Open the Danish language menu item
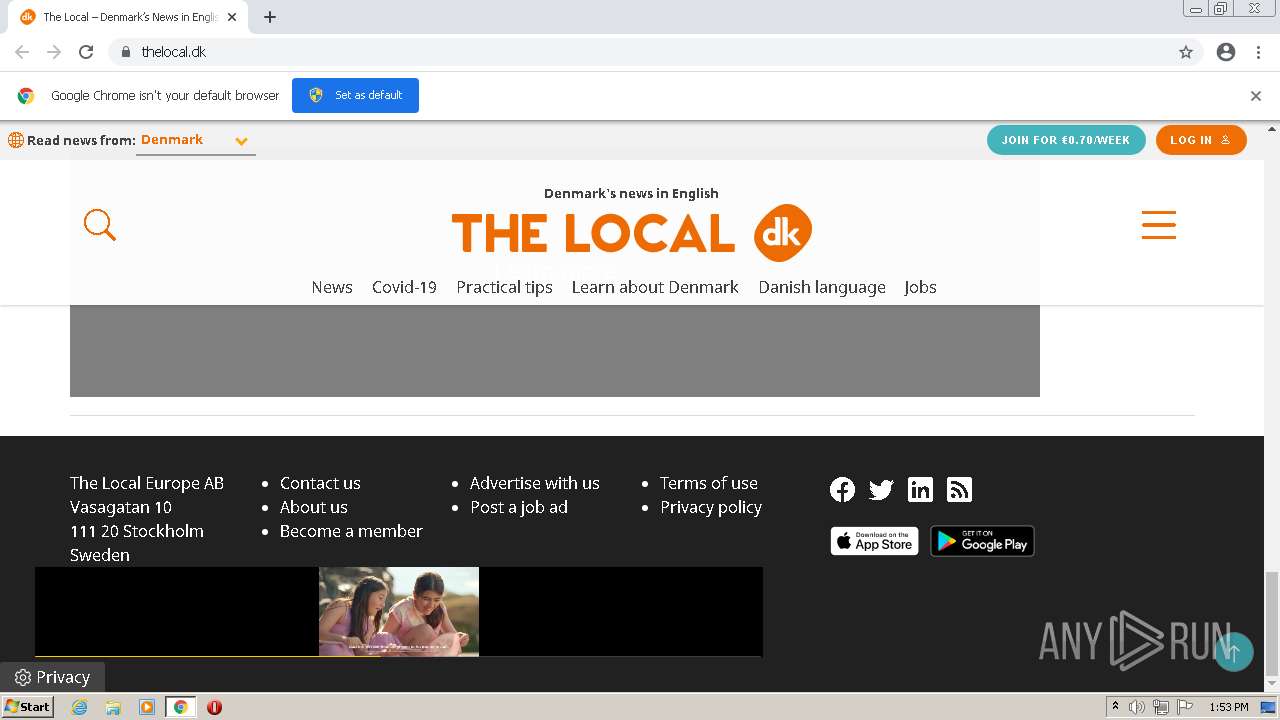Viewport: 1280px width, 720px height. coord(822,287)
